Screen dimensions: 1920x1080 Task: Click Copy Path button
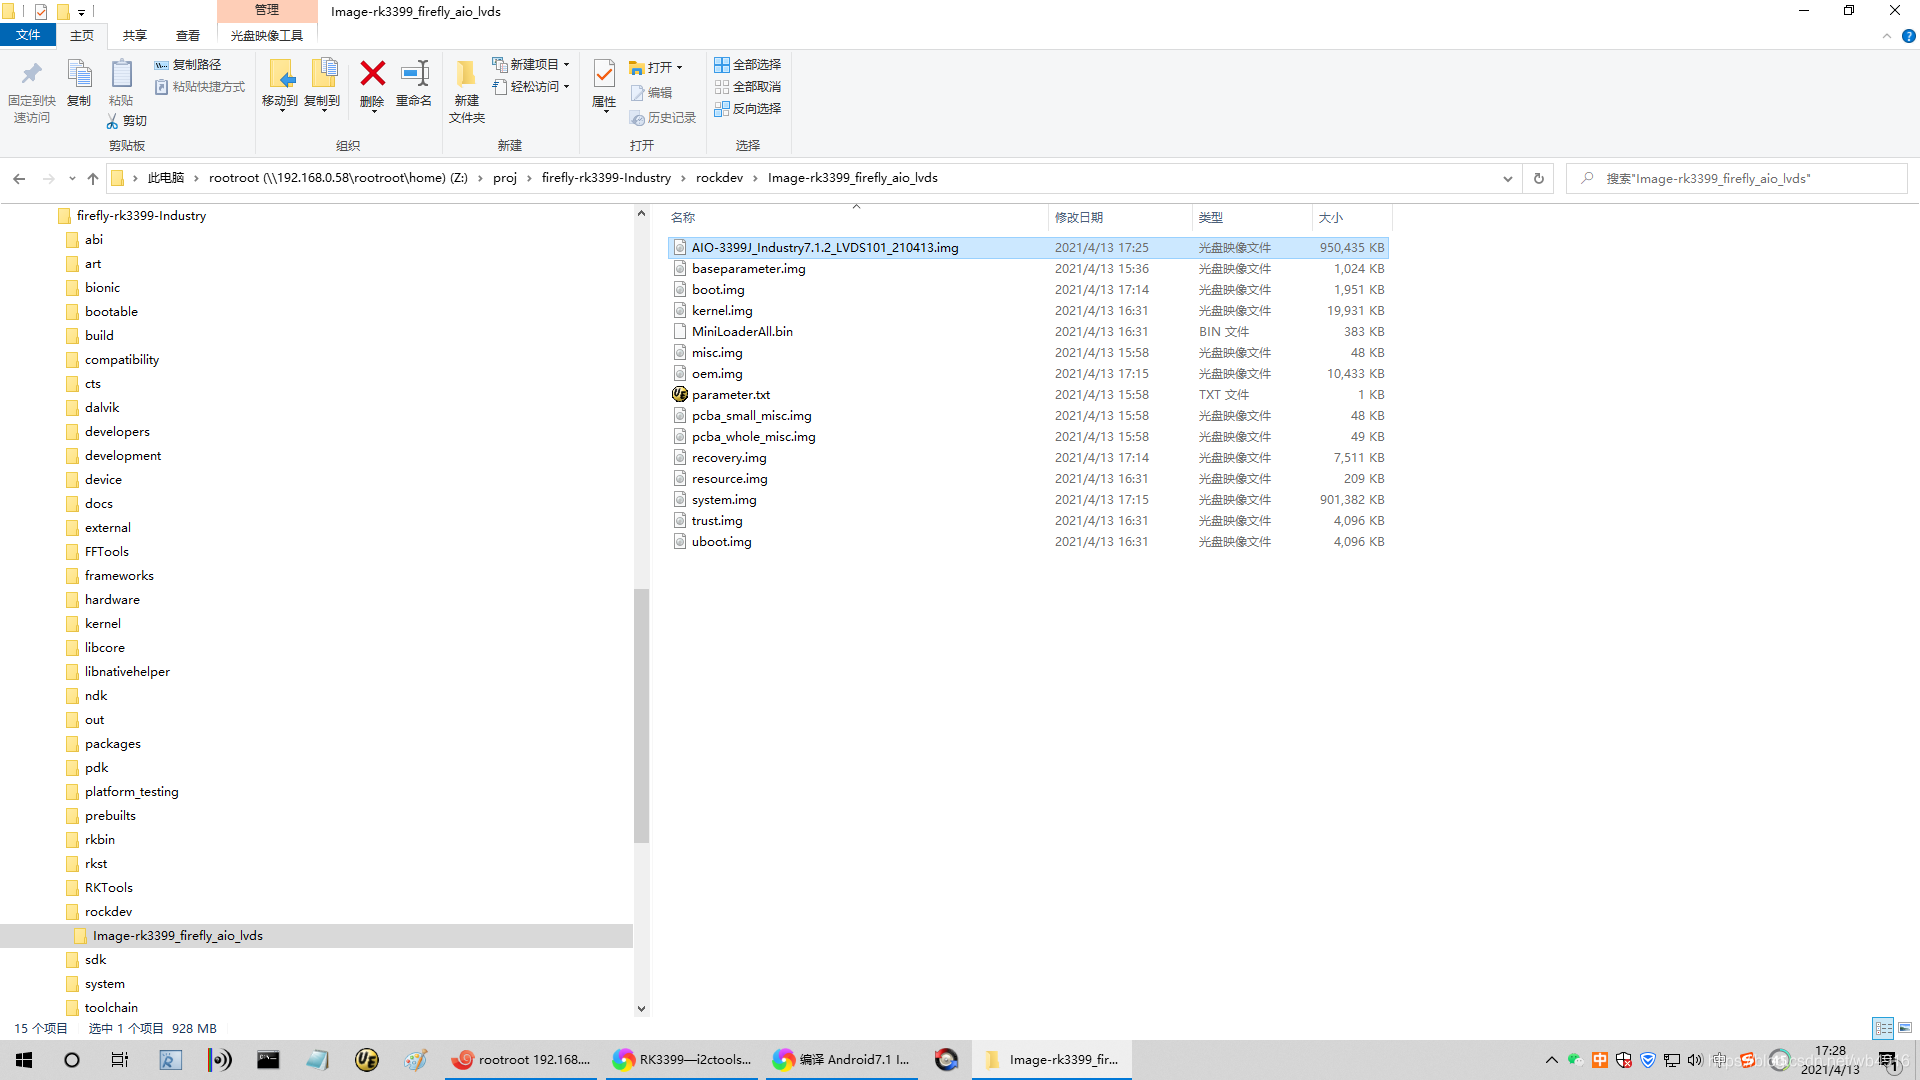(x=188, y=64)
